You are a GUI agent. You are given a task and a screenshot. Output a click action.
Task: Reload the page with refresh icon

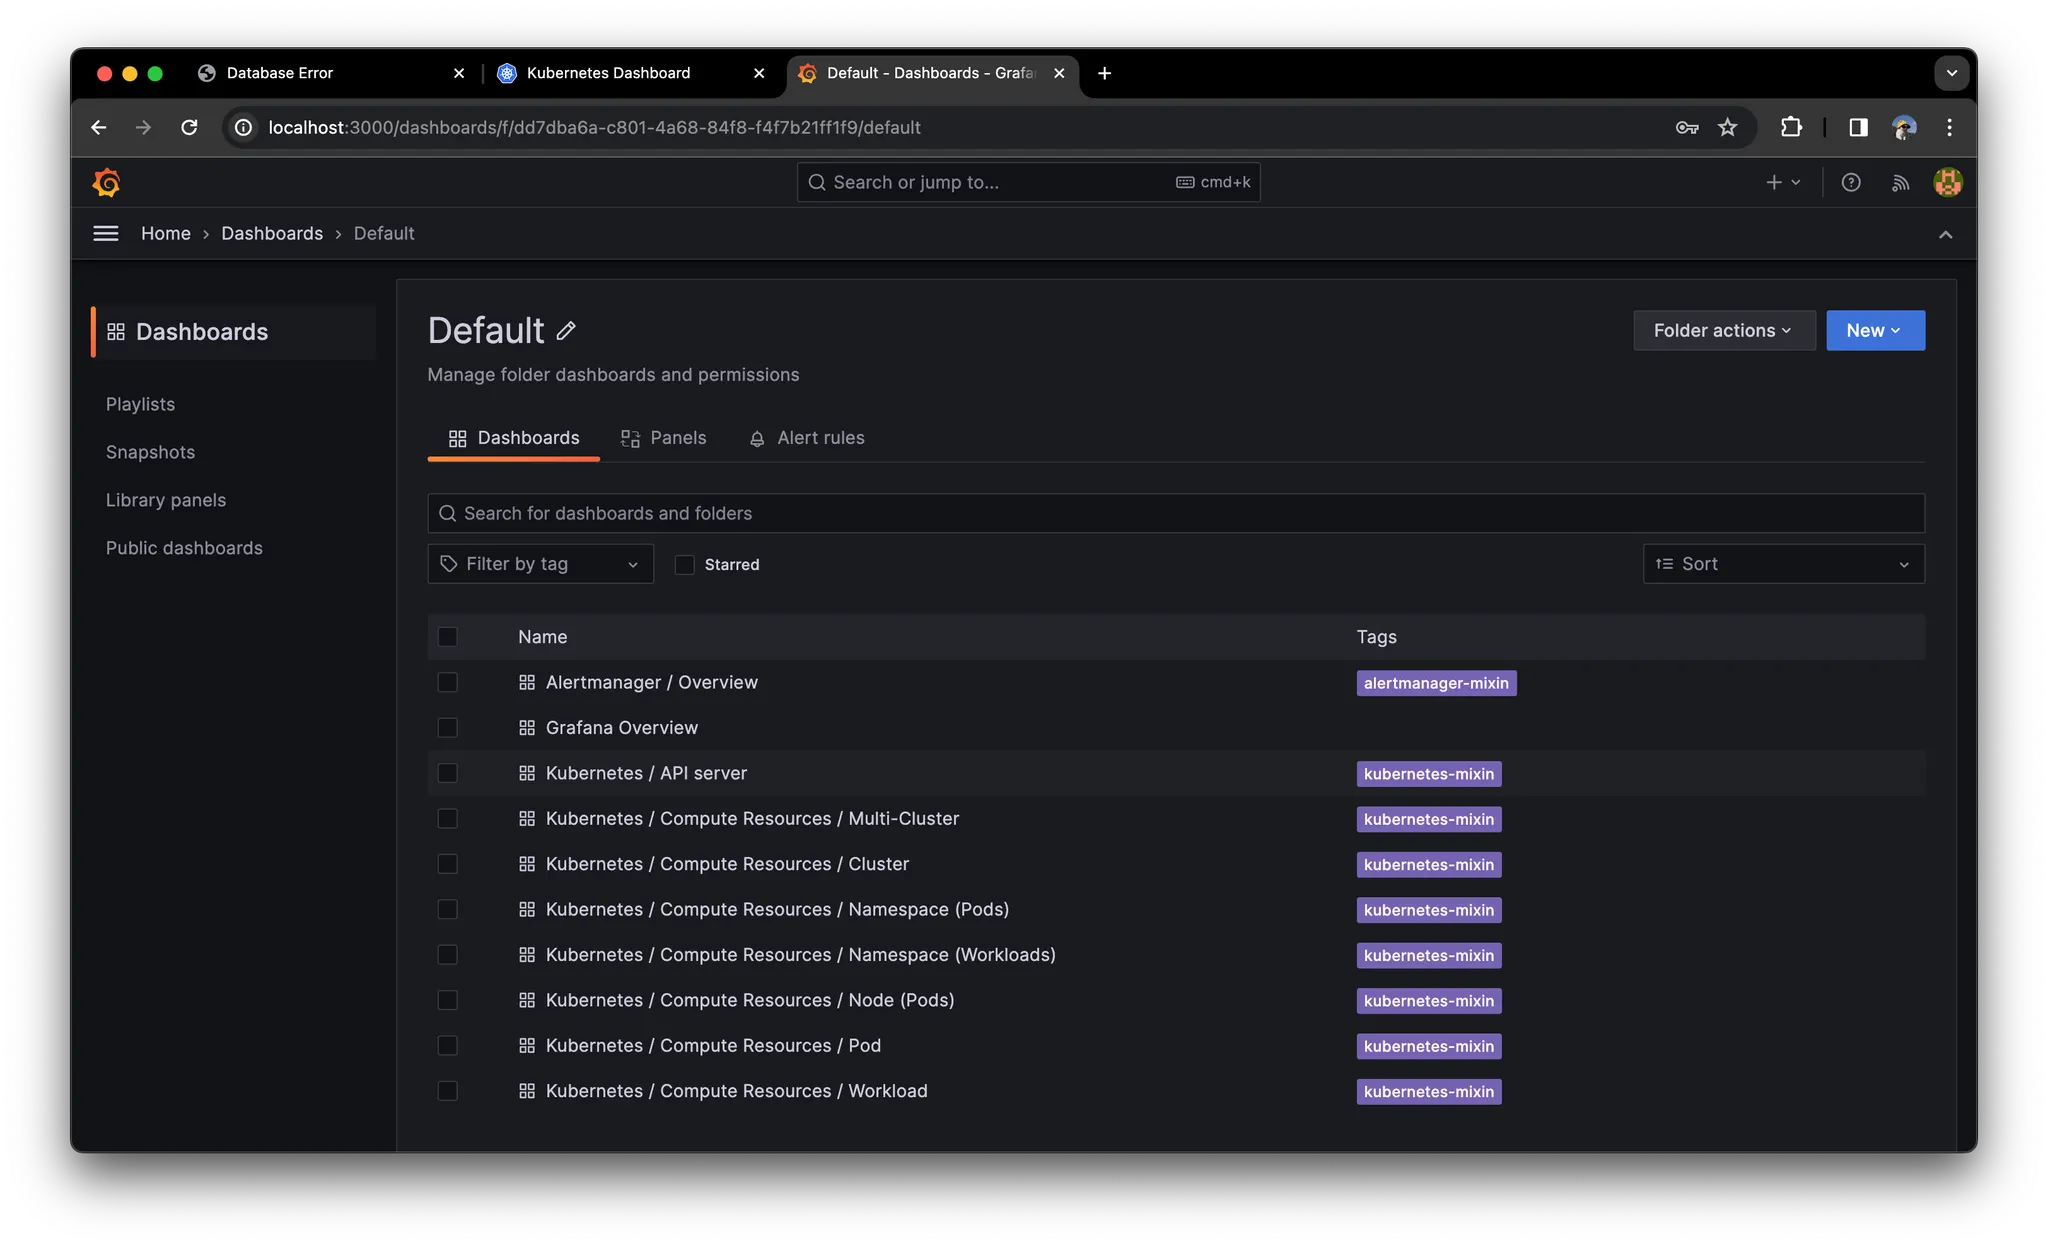coord(189,127)
